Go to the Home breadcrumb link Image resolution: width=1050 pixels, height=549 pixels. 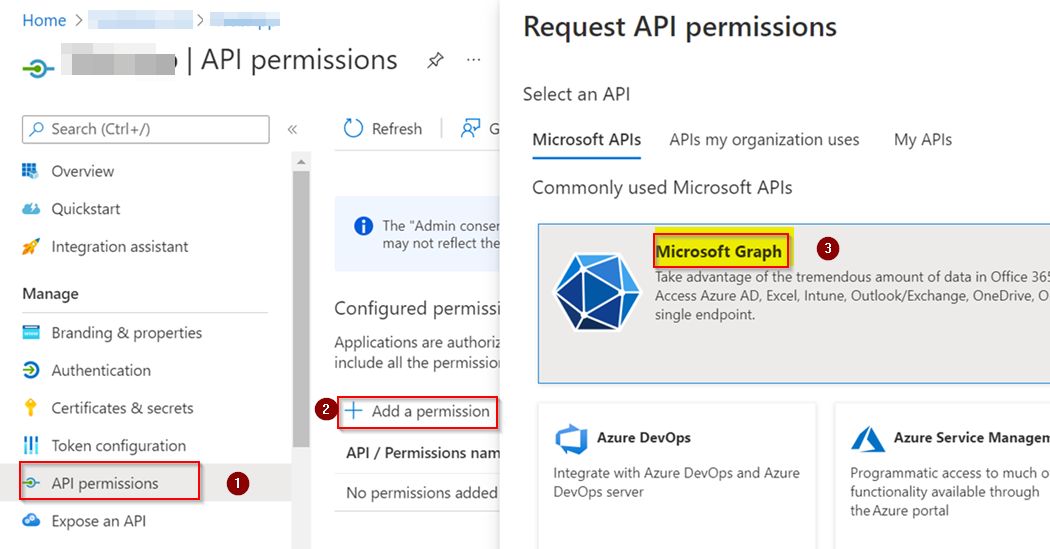coord(44,20)
